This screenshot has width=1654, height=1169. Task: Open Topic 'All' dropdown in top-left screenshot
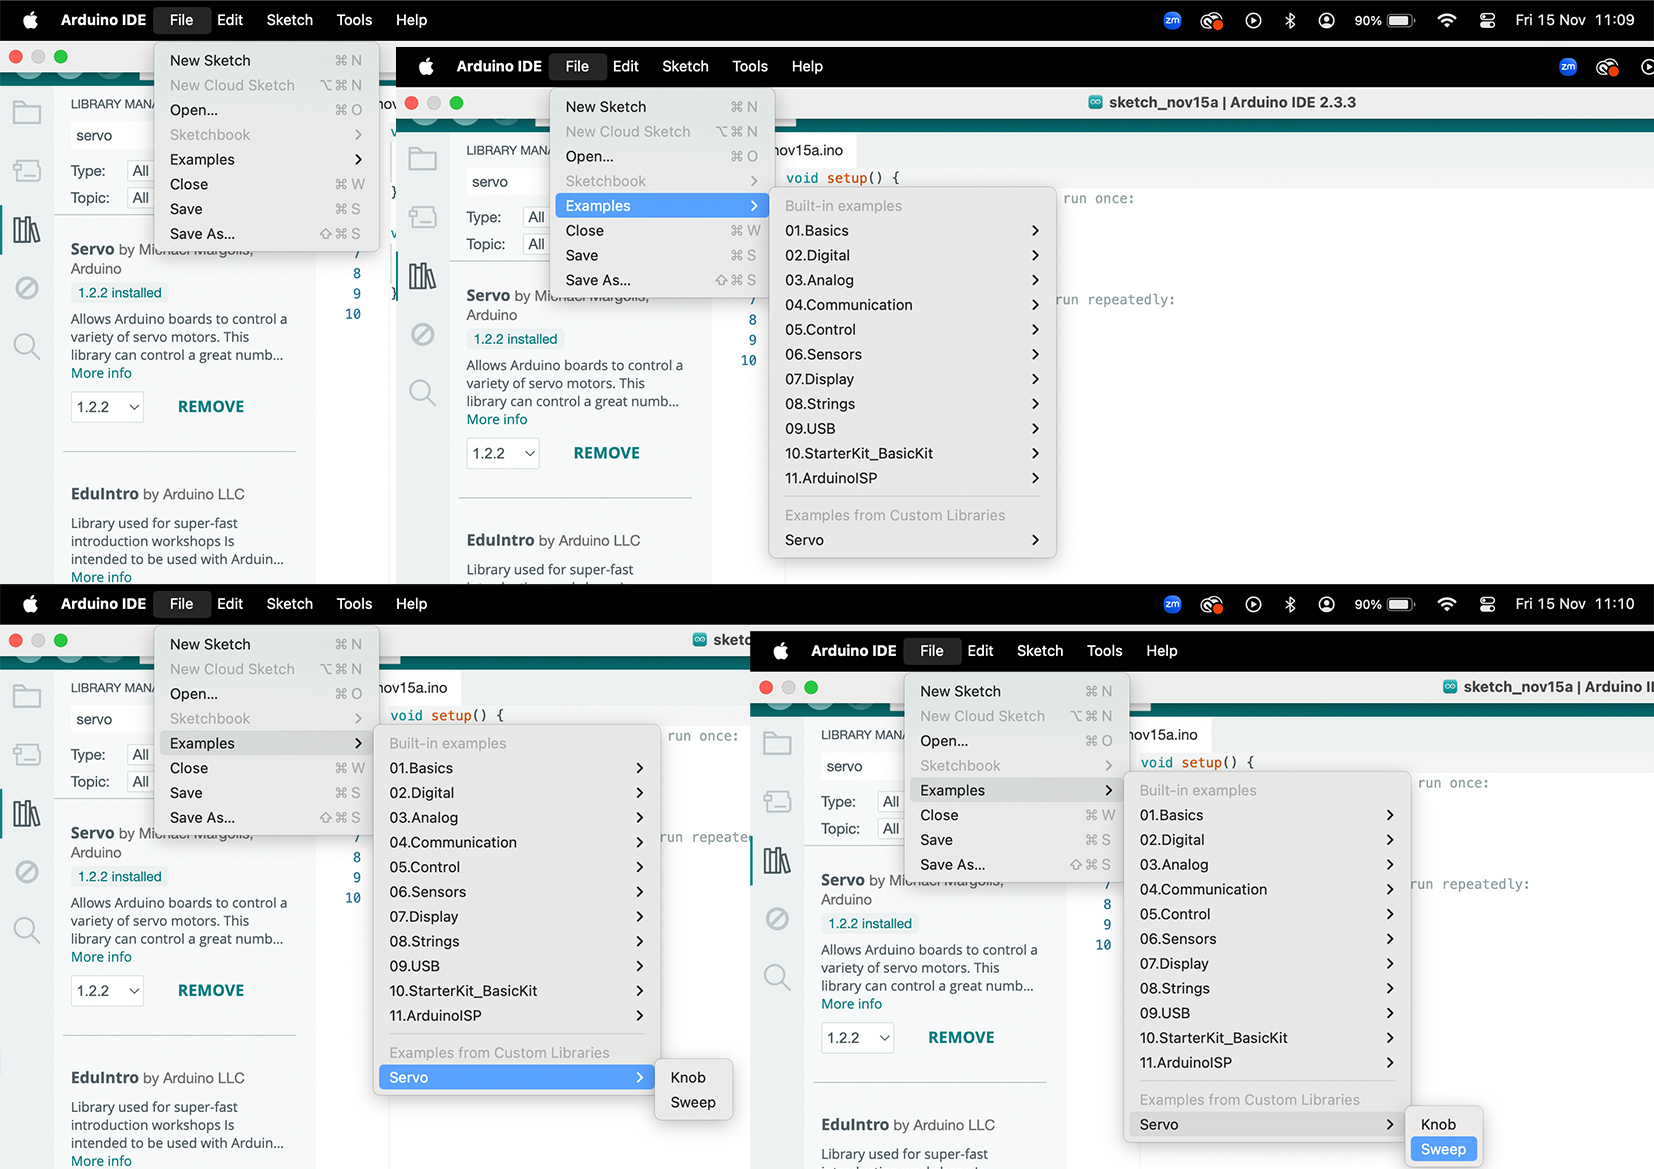[x=140, y=198]
